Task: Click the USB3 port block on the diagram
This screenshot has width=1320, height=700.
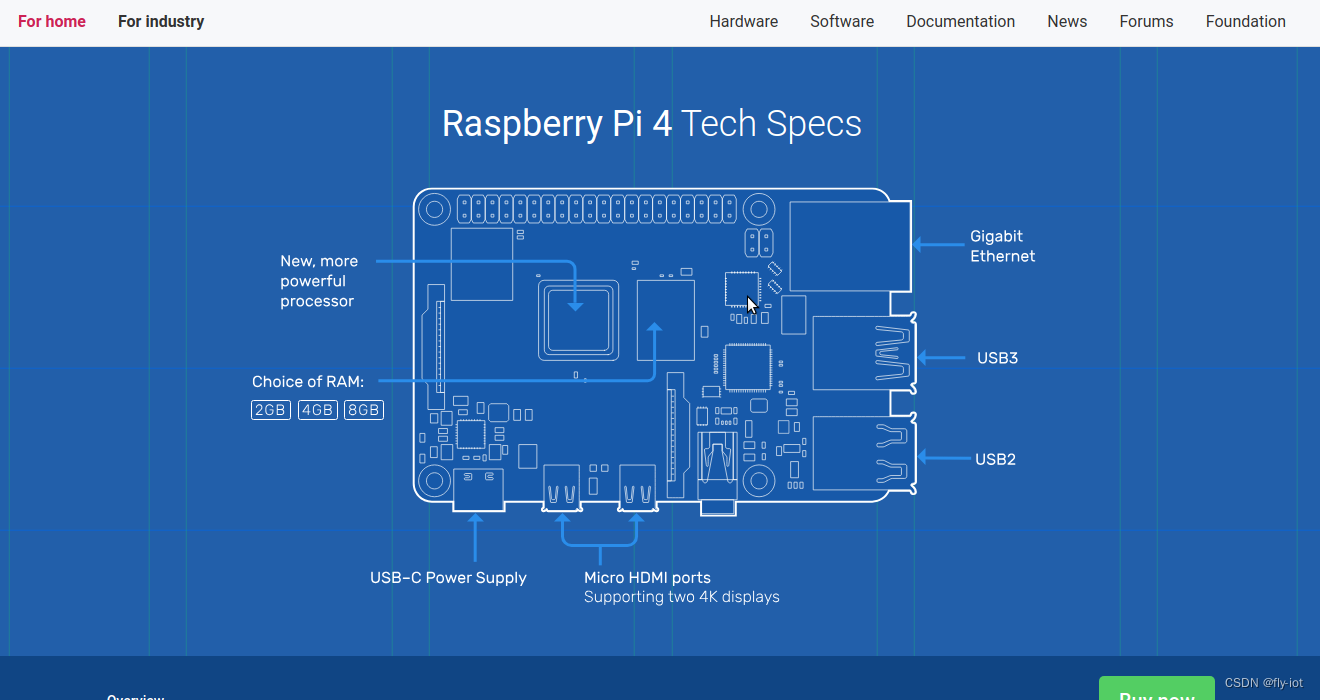Action: (x=865, y=353)
